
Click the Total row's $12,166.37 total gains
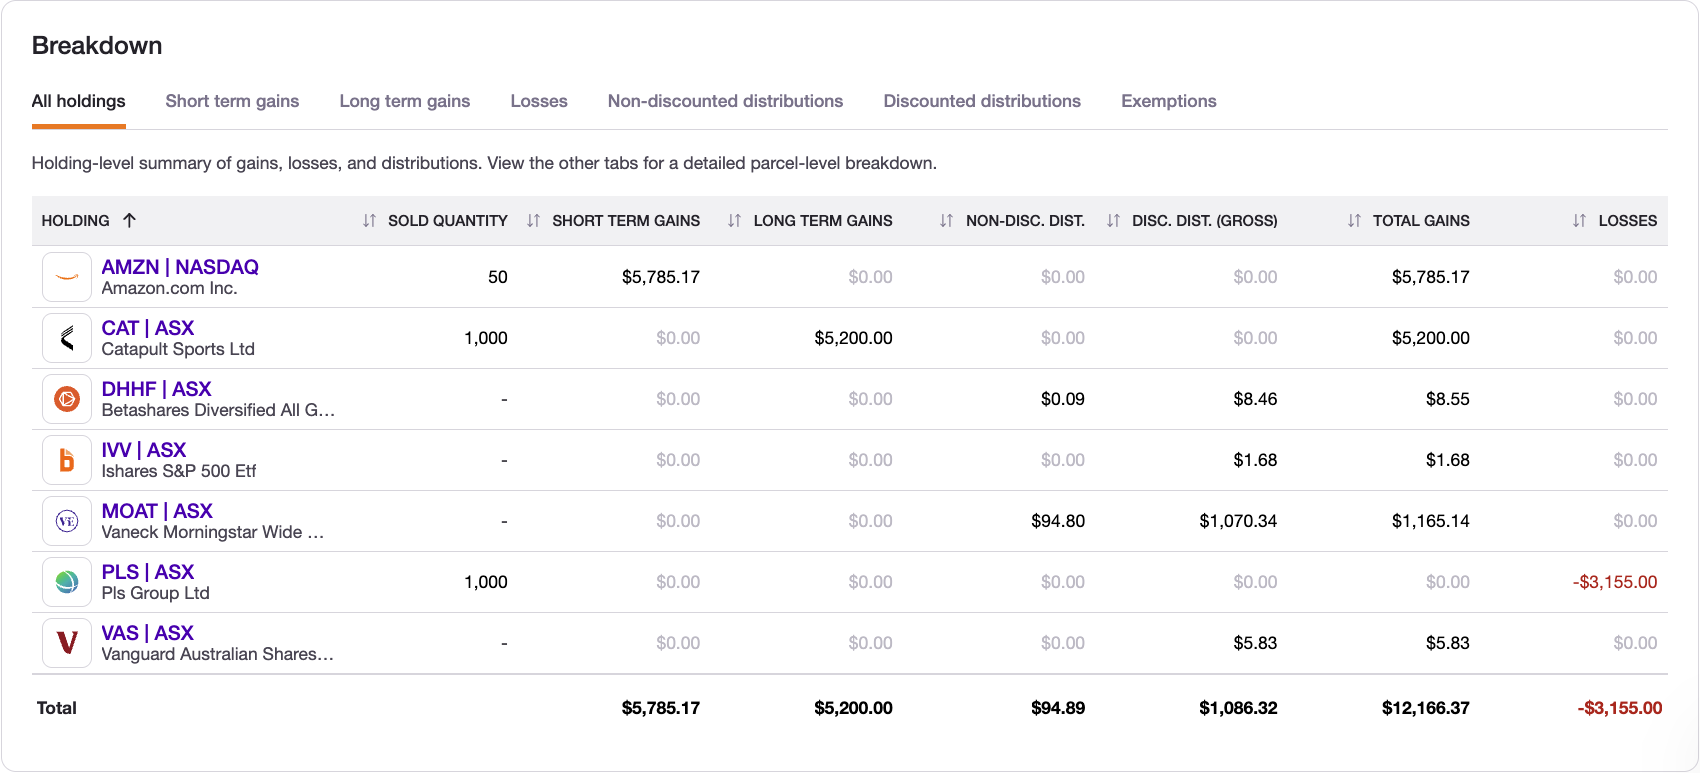(x=1426, y=708)
